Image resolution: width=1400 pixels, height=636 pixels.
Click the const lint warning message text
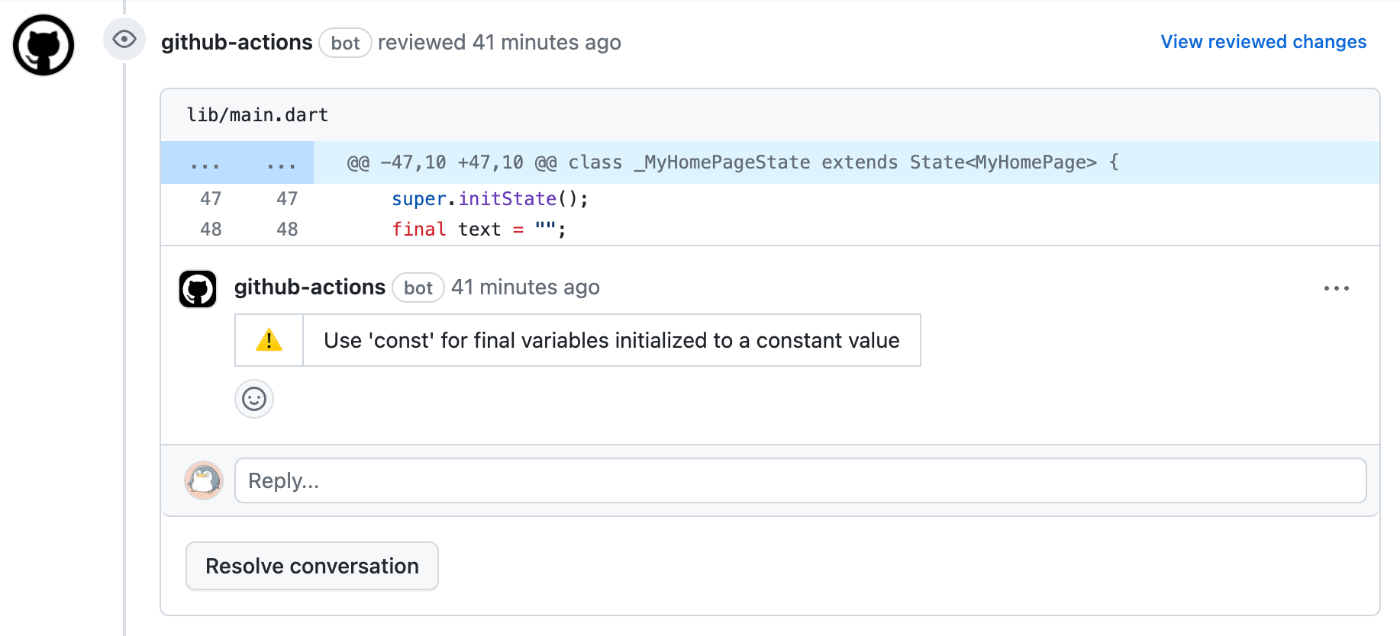point(611,341)
